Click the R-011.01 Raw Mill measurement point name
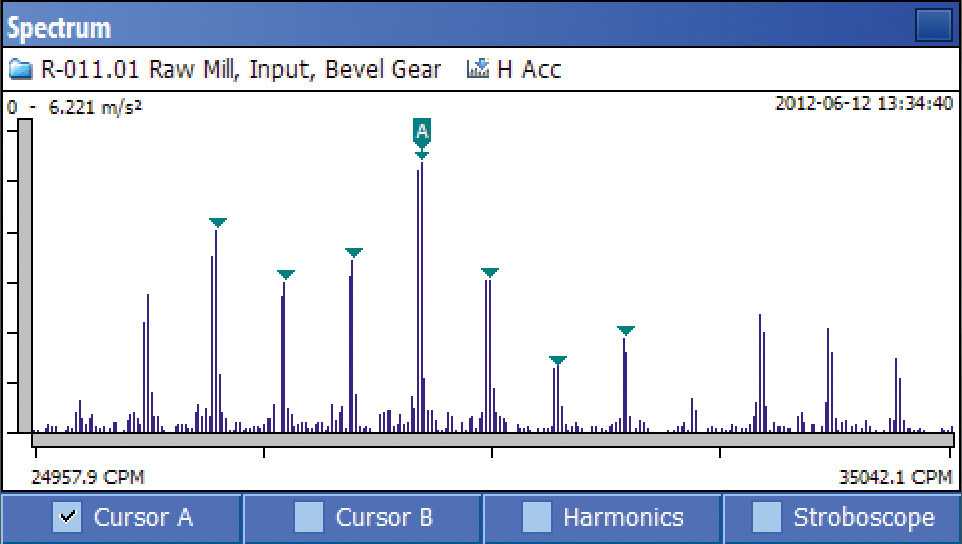962x544 pixels. point(240,69)
